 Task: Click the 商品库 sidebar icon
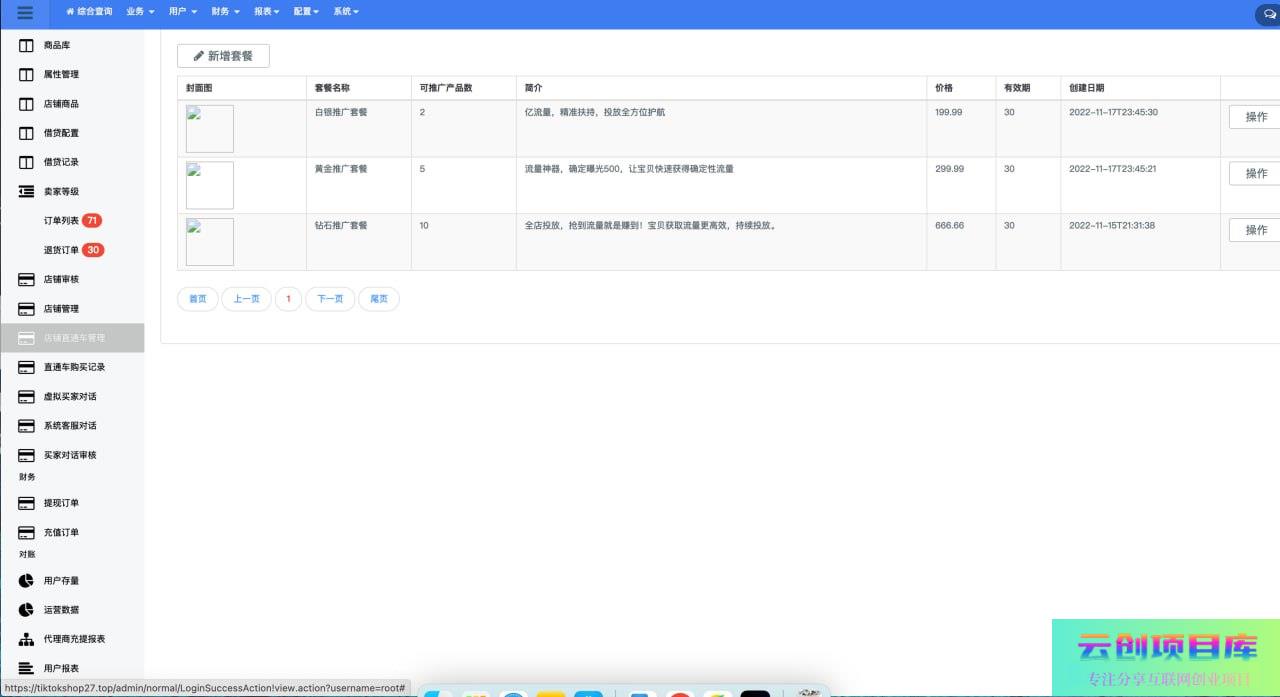click(26, 46)
